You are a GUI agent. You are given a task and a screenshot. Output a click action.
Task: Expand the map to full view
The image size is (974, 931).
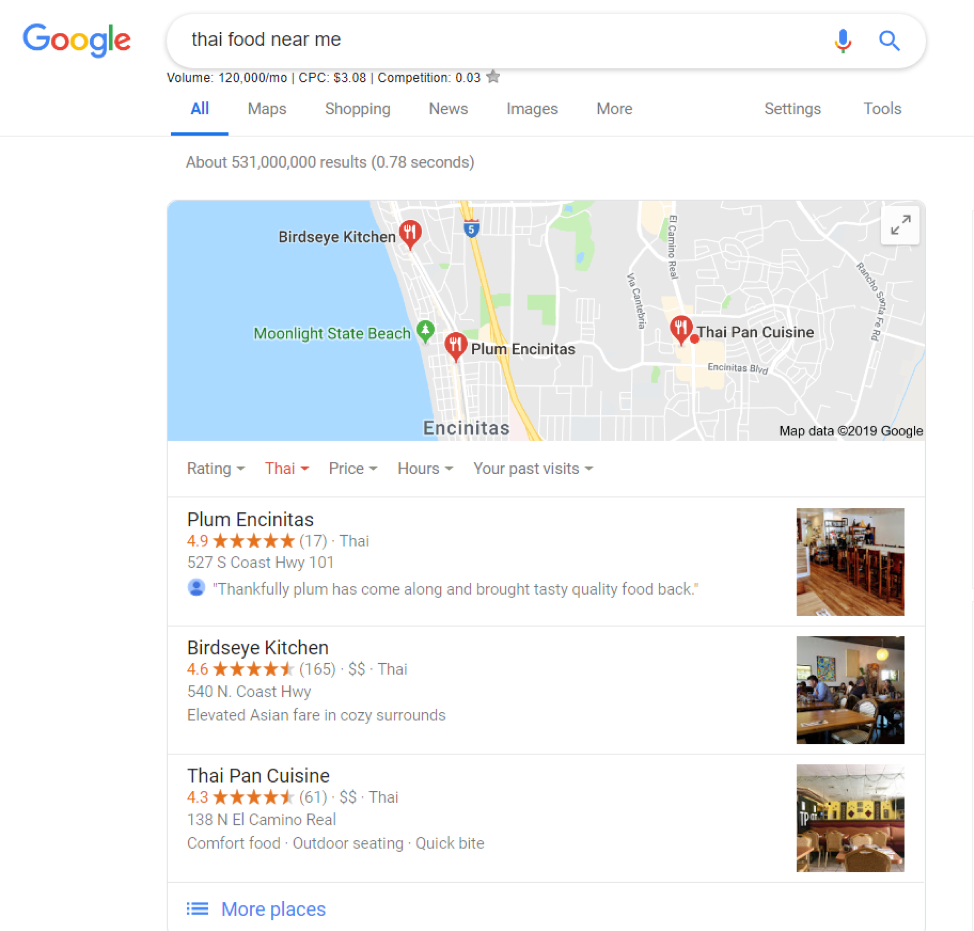click(900, 225)
